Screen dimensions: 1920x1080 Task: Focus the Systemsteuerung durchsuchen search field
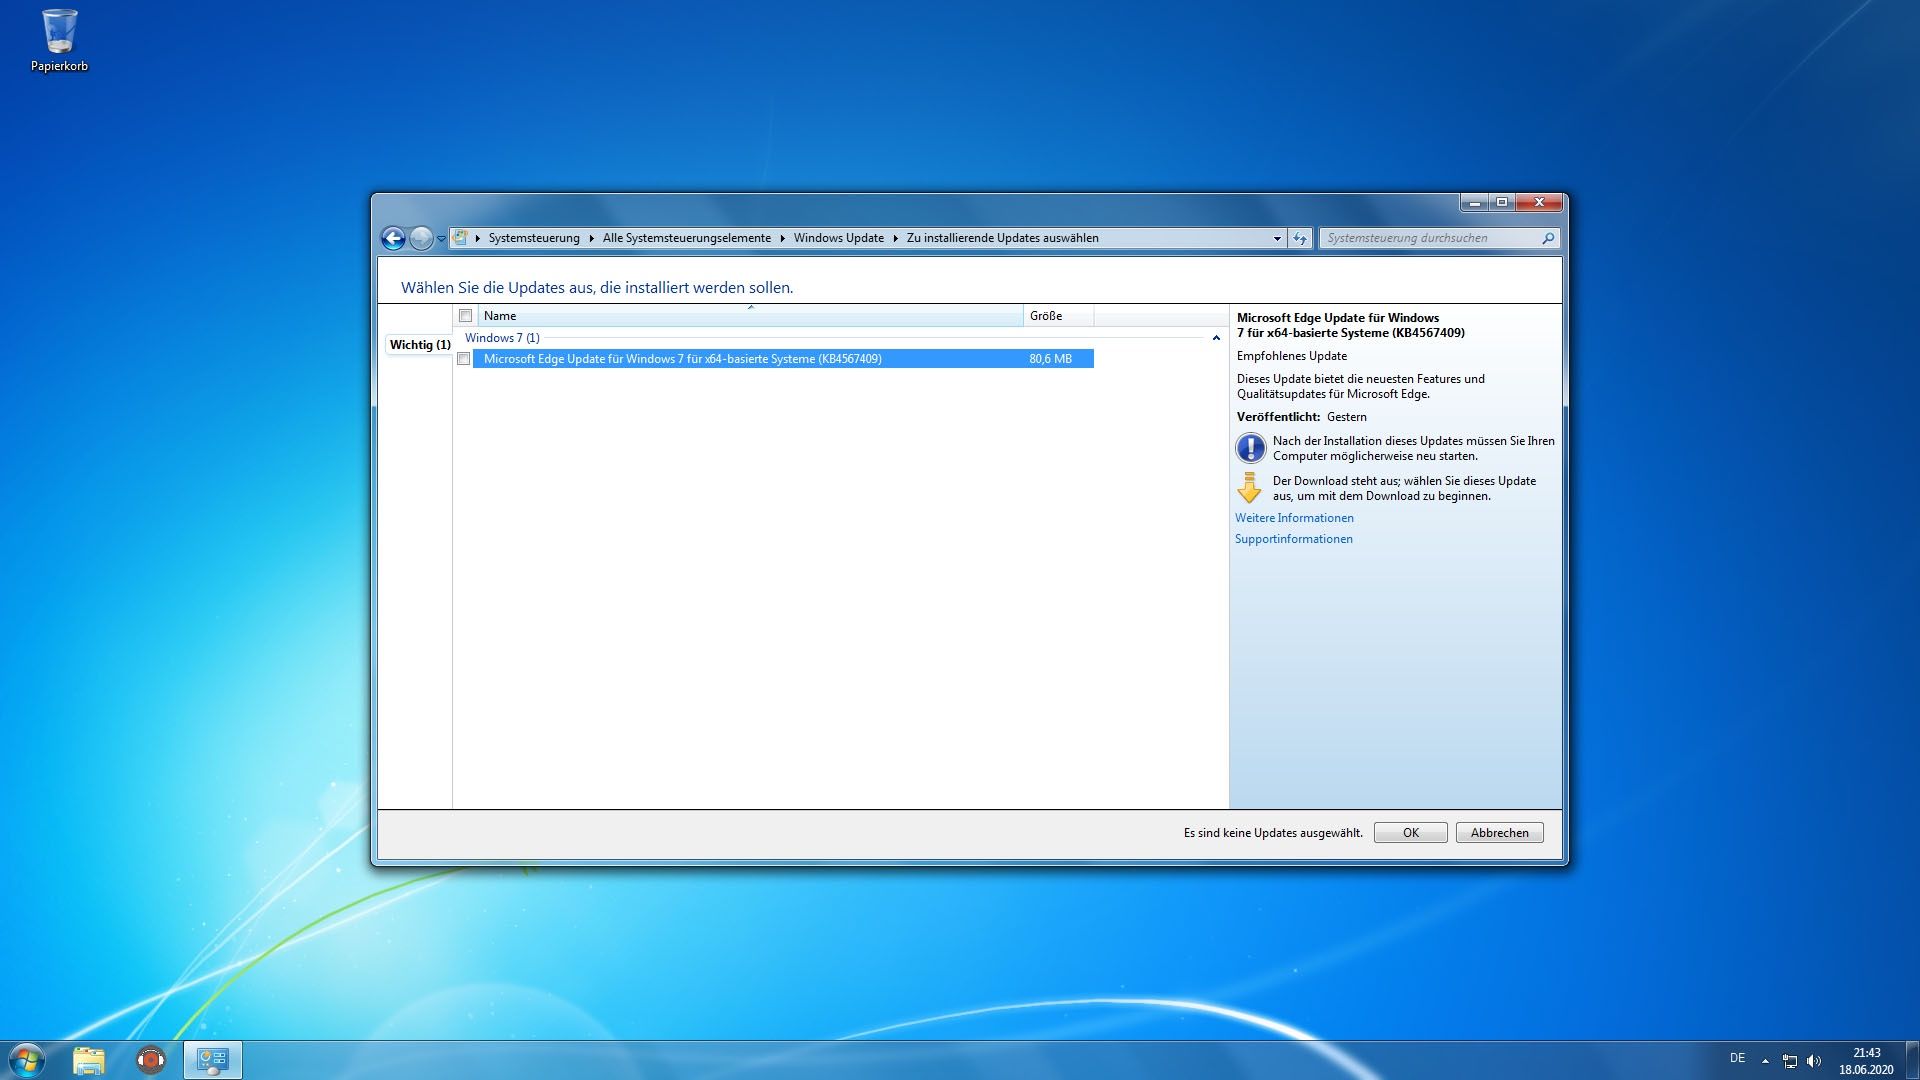pos(1430,238)
